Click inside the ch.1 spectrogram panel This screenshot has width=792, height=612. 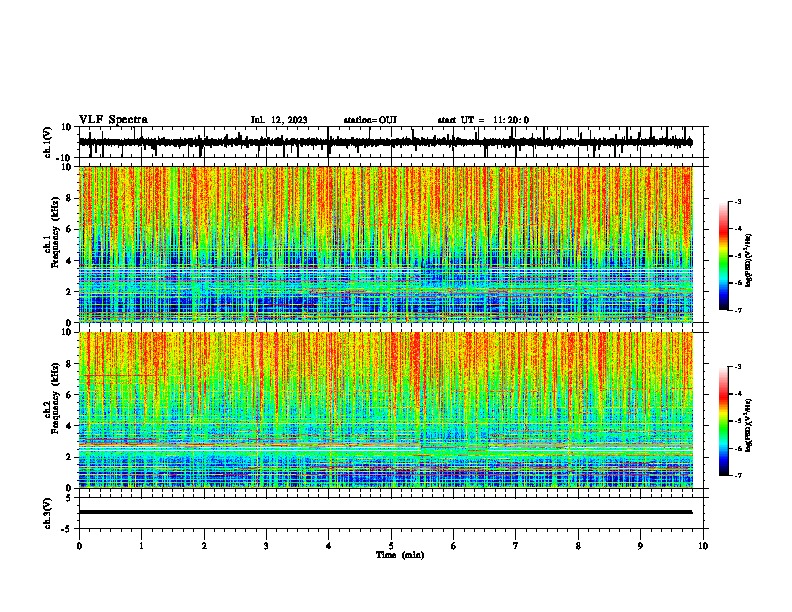385,244
